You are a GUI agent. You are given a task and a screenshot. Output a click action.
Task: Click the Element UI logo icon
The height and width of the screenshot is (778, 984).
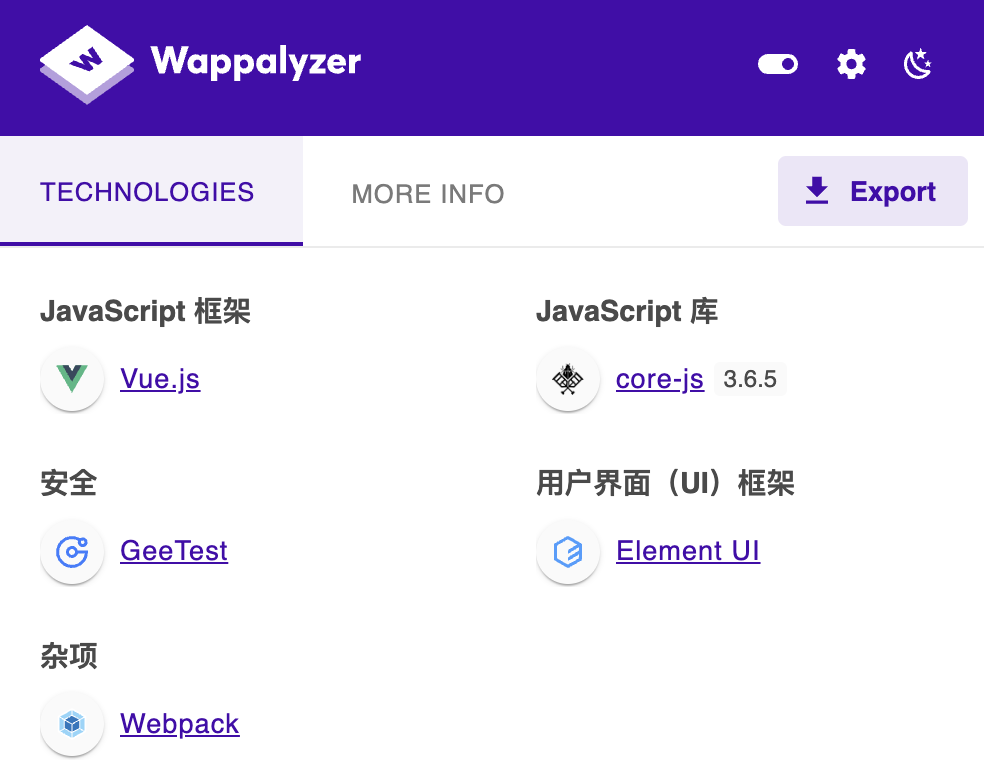click(568, 552)
